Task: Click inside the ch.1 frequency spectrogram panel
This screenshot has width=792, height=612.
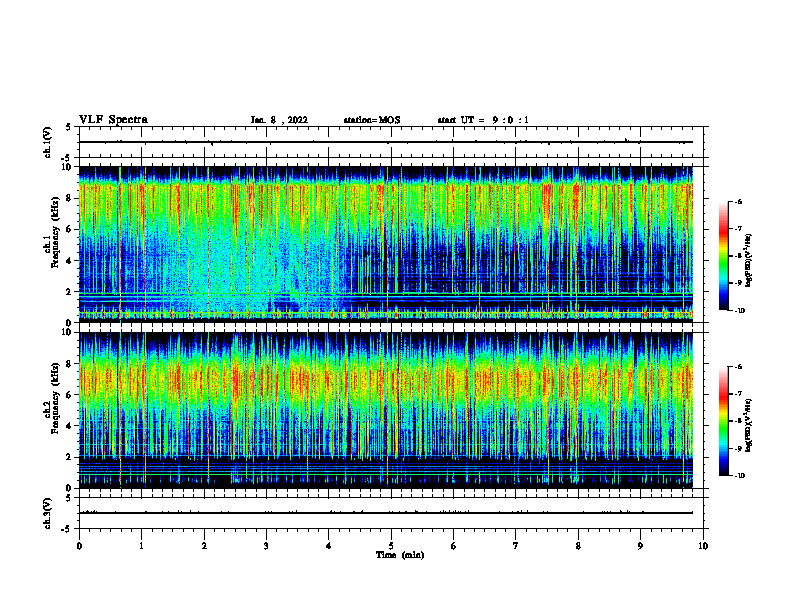Action: (386, 244)
